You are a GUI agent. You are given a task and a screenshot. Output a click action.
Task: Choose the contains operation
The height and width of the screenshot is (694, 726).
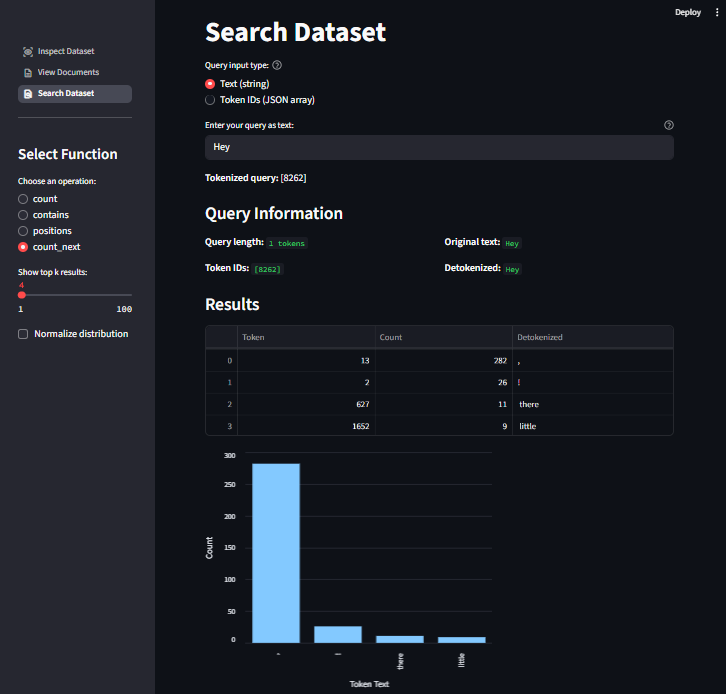tap(23, 215)
